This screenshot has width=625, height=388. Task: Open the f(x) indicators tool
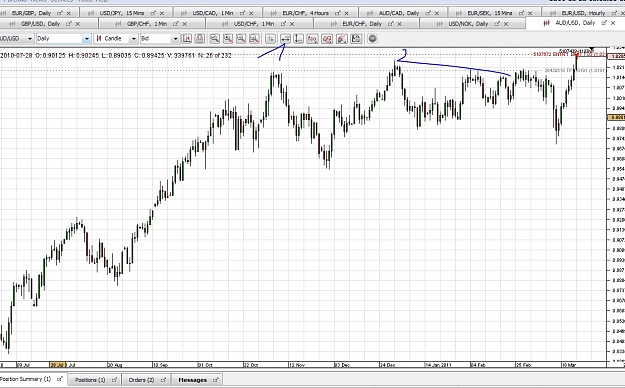click(x=312, y=39)
